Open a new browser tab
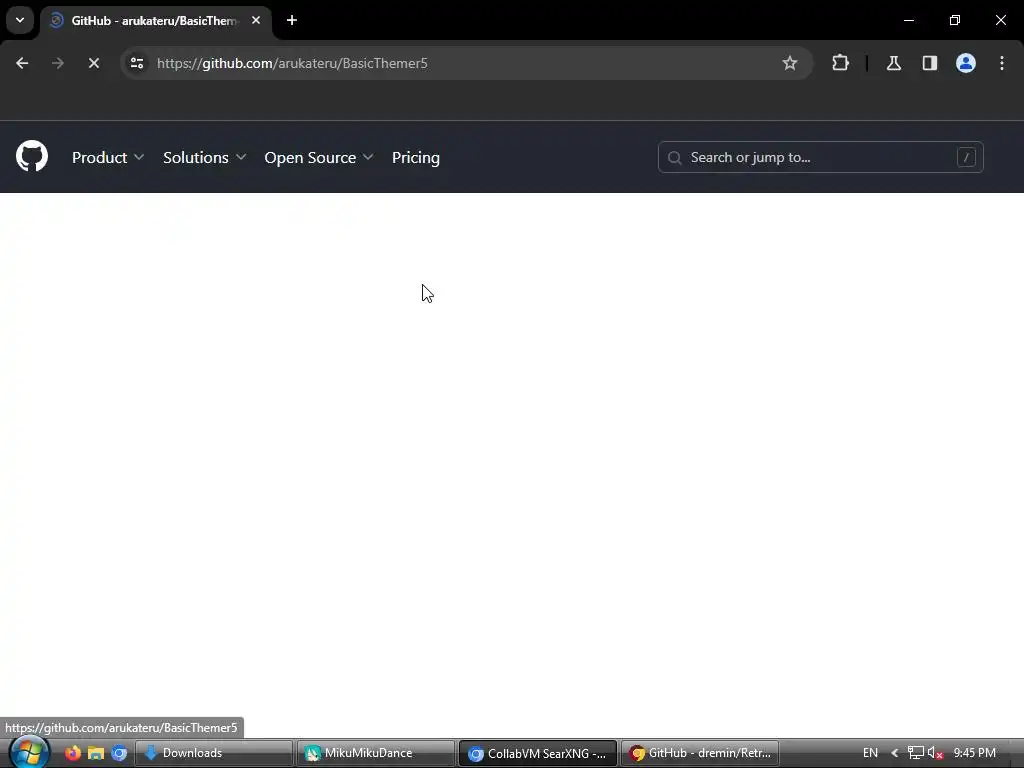1024x768 pixels. [x=292, y=20]
